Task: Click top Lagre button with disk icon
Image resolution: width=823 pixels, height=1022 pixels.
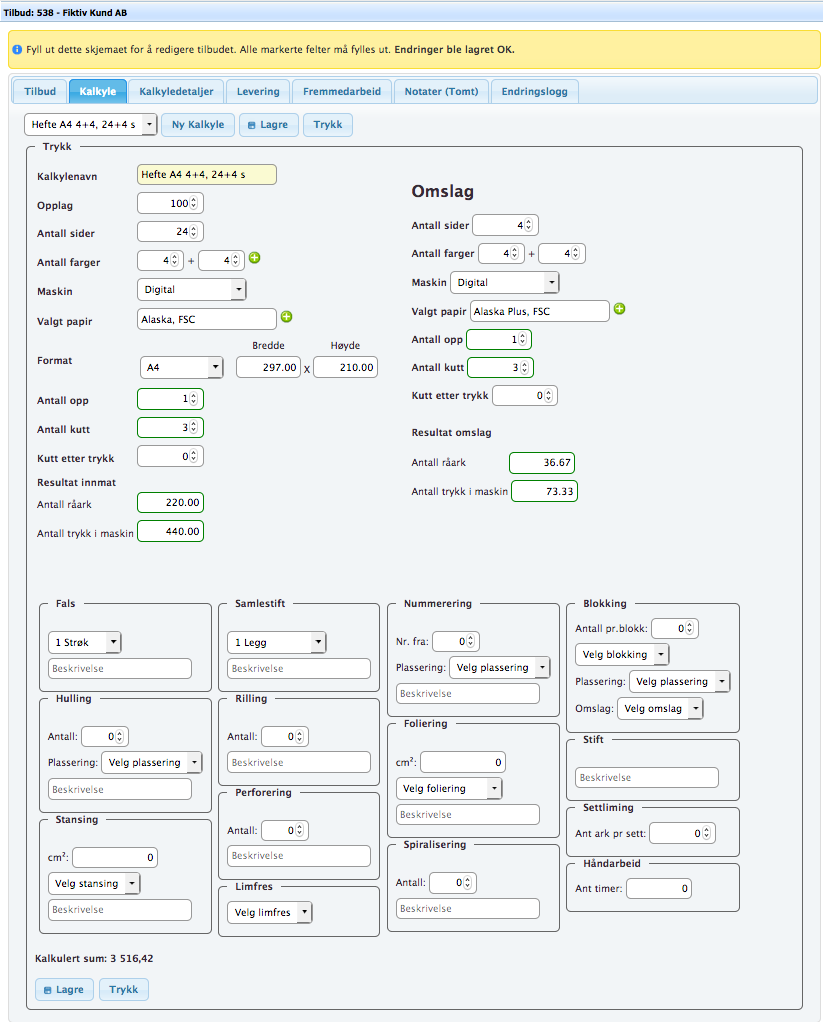Action: coord(266,125)
